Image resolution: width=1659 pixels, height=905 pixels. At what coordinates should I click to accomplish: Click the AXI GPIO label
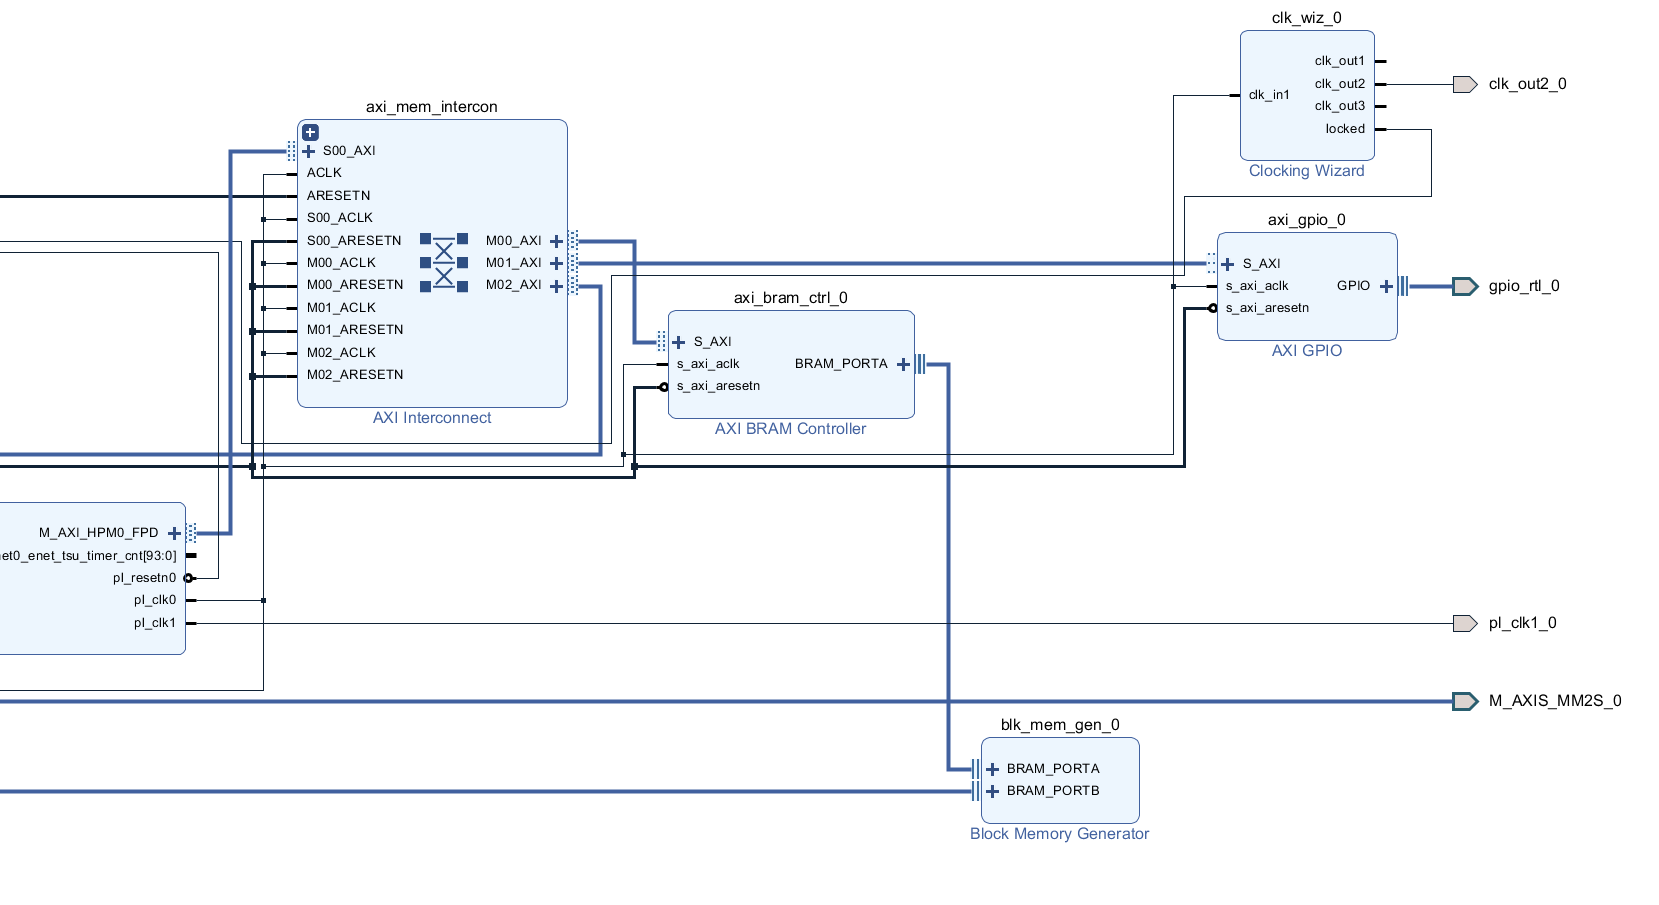(x=1307, y=351)
